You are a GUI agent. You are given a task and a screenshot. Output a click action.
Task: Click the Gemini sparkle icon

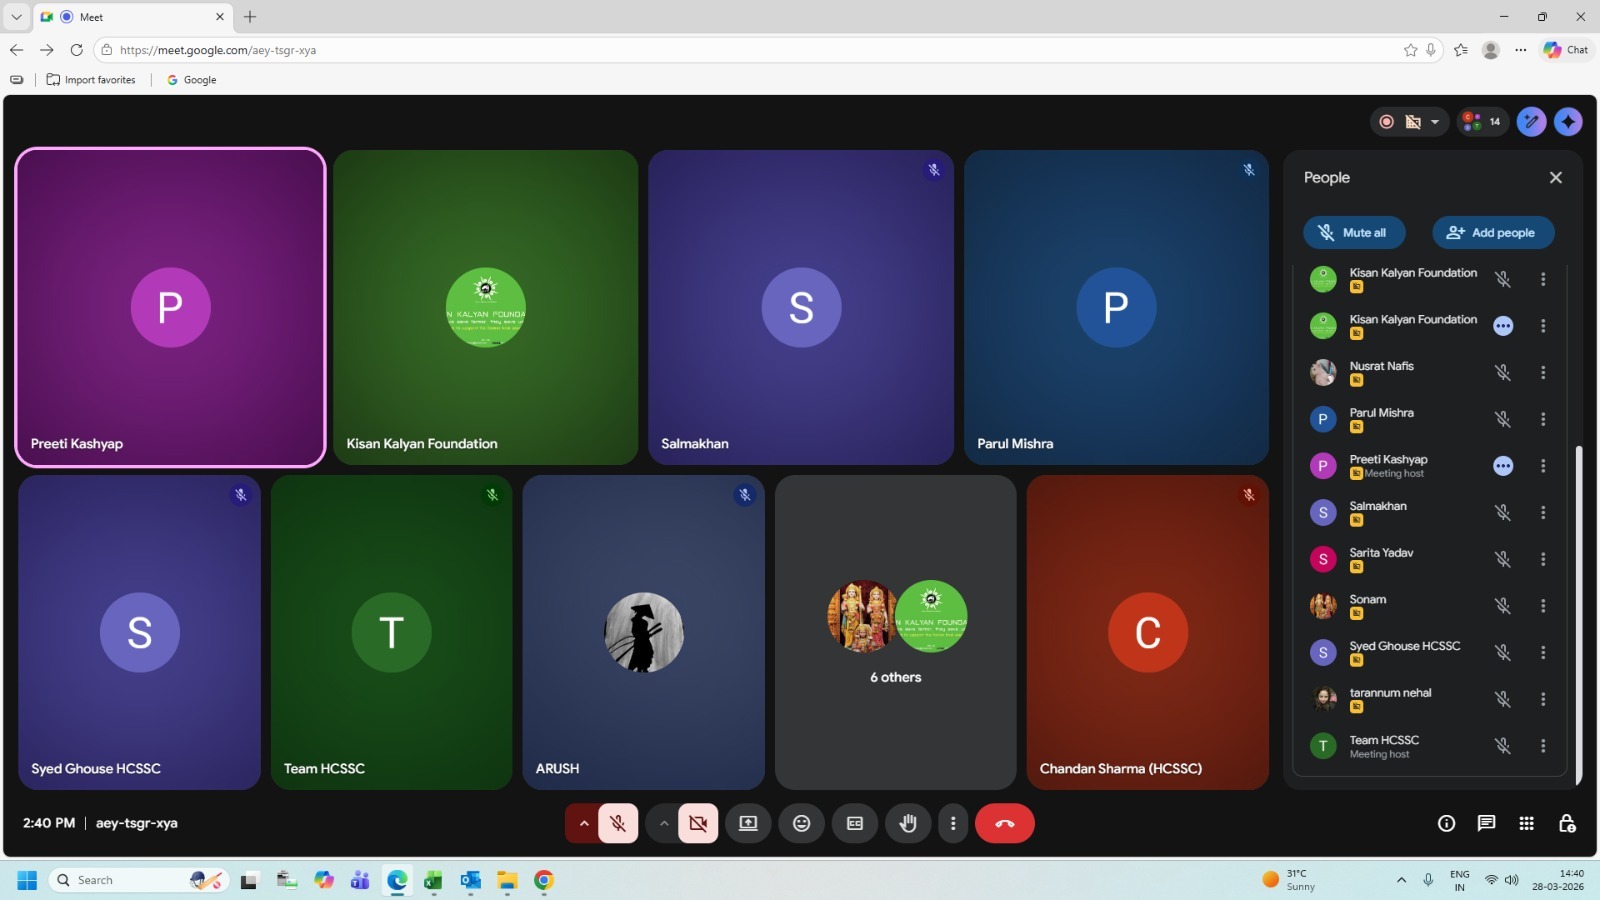pos(1568,122)
